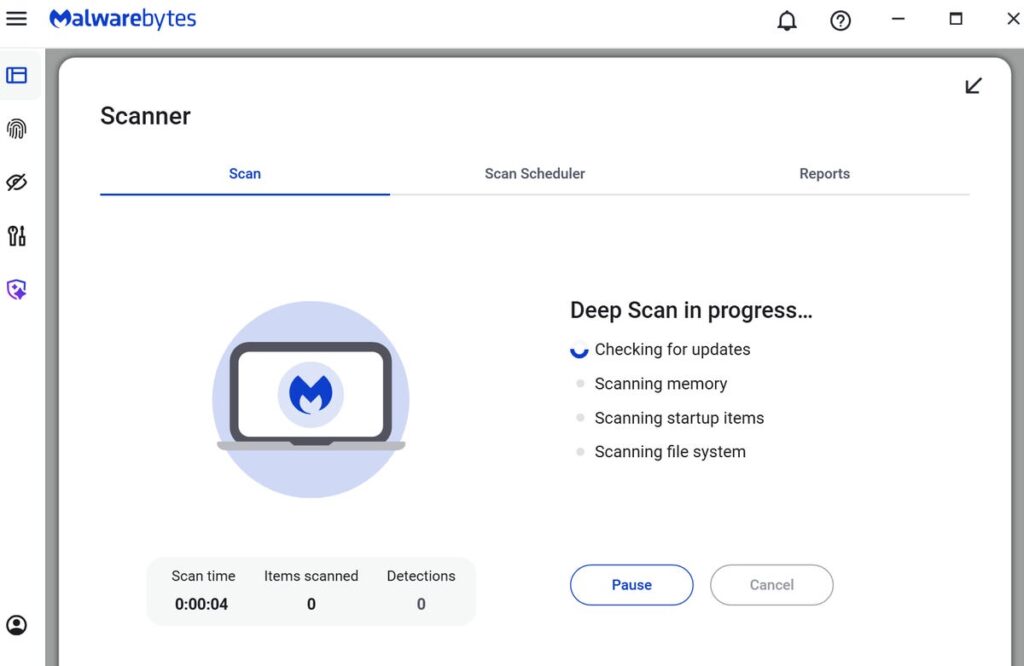Open the fingerprint sidebar icon
The width and height of the screenshot is (1024, 666).
[16, 129]
